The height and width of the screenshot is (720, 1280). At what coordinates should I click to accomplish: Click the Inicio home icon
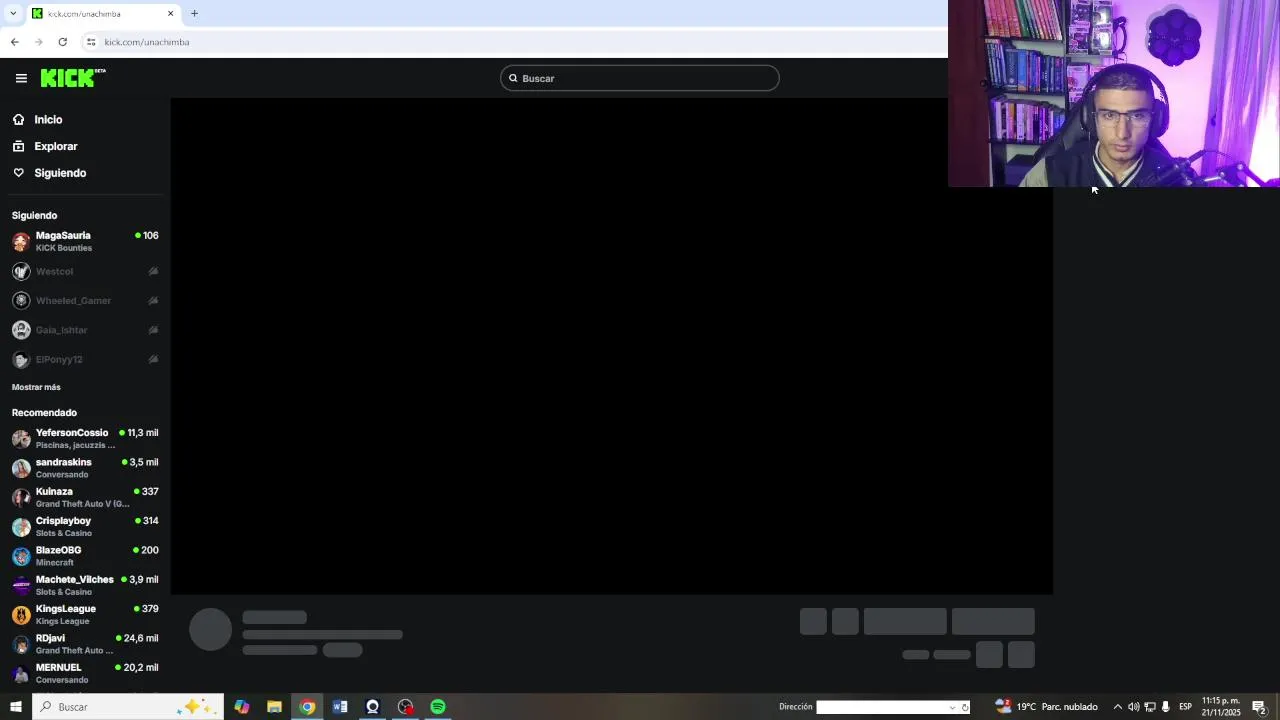pos(18,119)
